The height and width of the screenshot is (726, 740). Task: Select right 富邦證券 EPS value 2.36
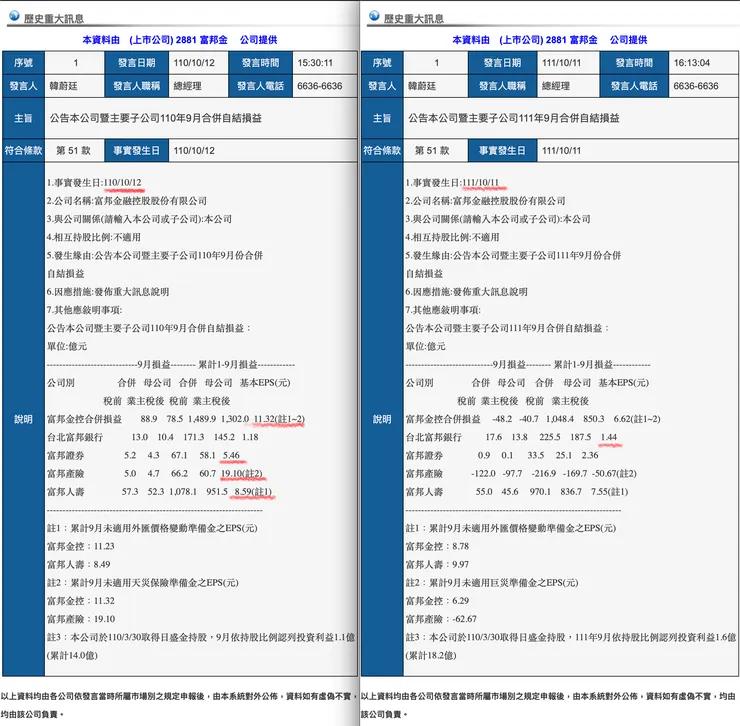590,455
